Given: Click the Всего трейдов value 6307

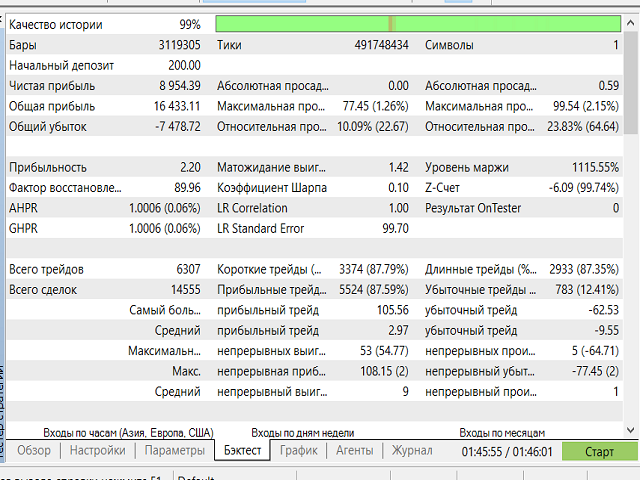Looking at the screenshot, I should (189, 269).
